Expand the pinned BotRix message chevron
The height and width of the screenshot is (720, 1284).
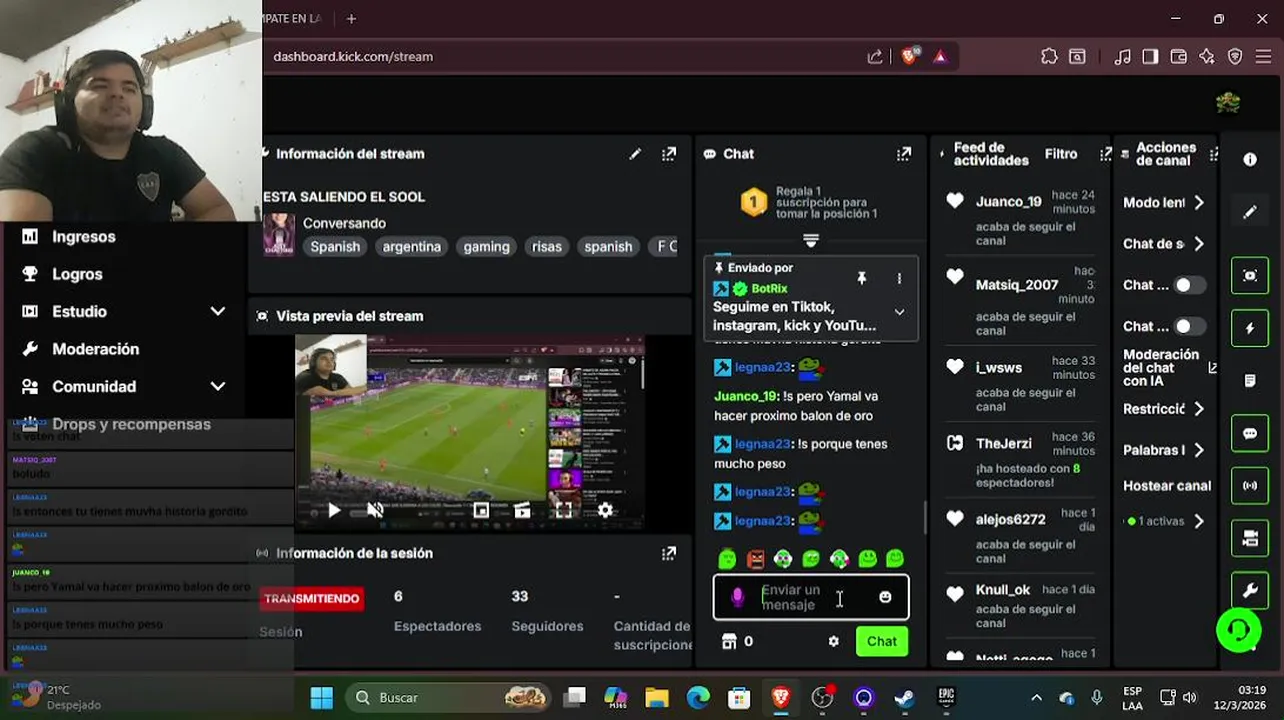coord(899,312)
